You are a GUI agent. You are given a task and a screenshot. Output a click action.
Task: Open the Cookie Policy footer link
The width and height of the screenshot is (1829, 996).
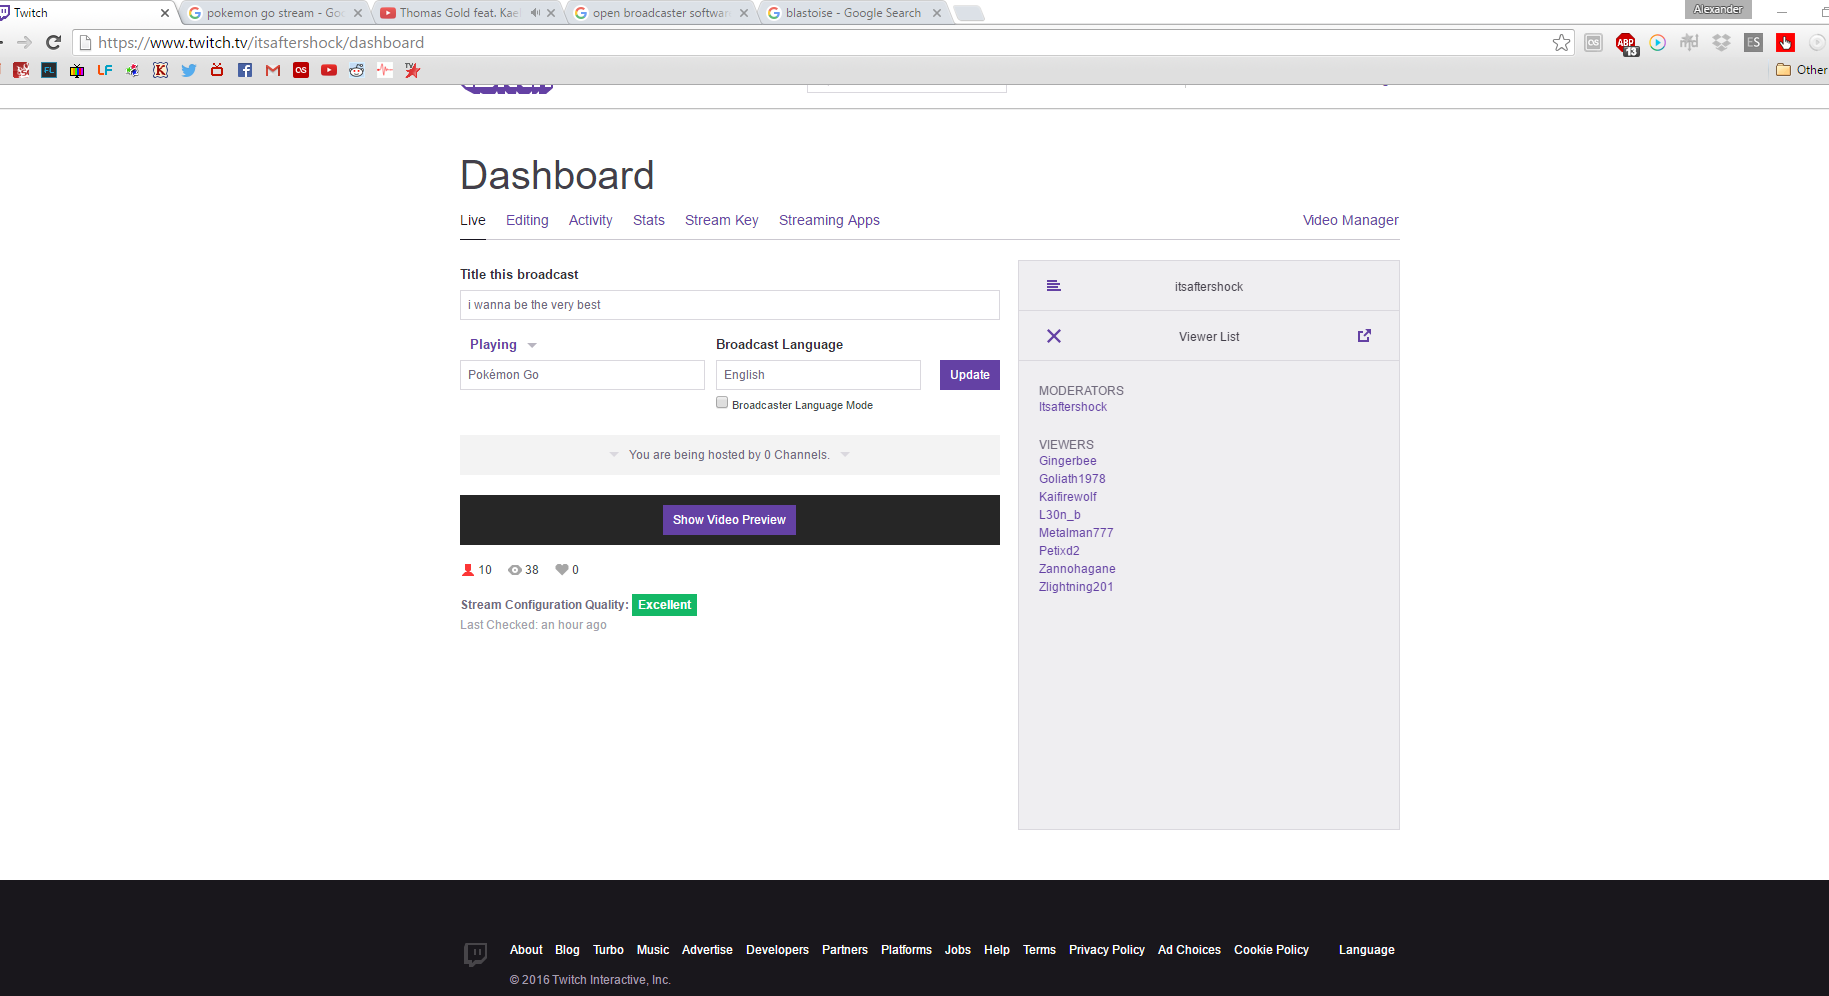pos(1271,950)
